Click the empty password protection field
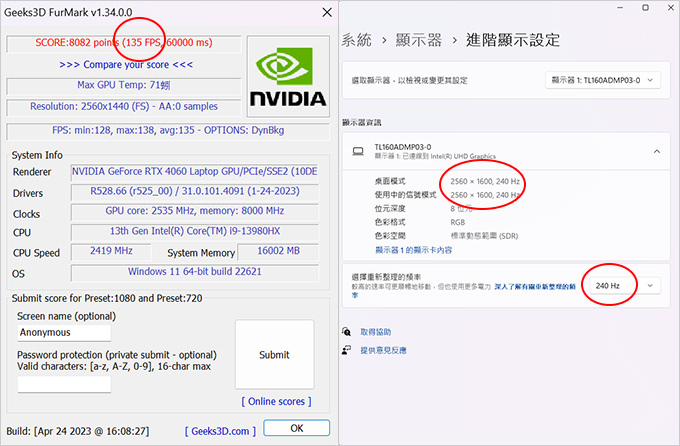Screen dimensions: 680x446 pyautogui.click(x=64, y=384)
